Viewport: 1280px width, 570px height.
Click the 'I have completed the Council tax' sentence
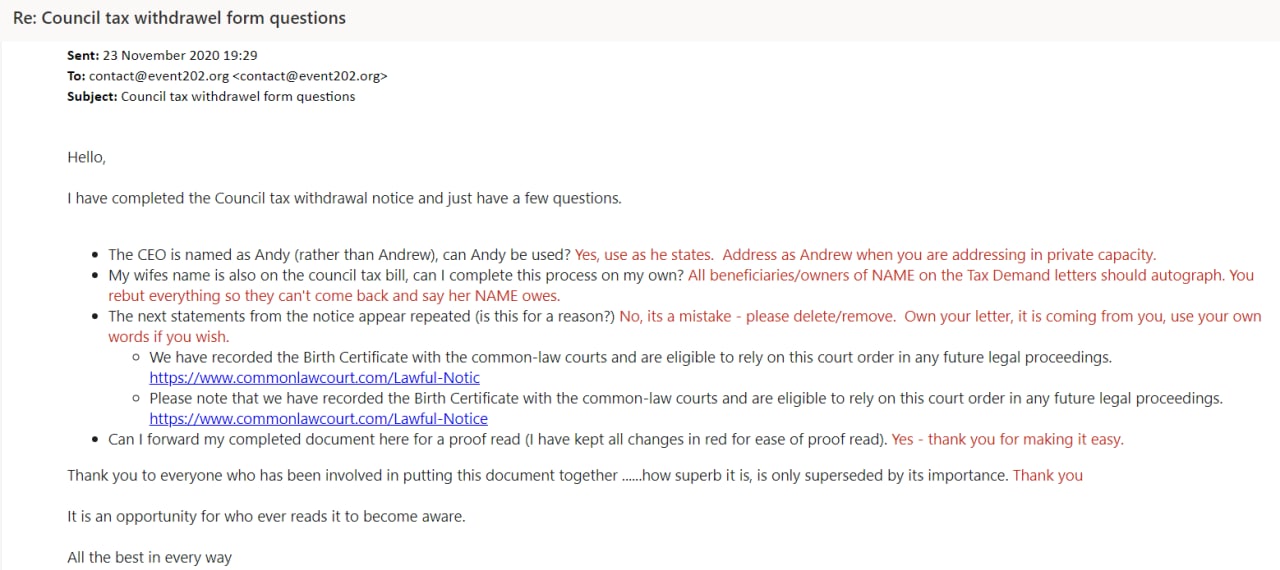coord(344,198)
